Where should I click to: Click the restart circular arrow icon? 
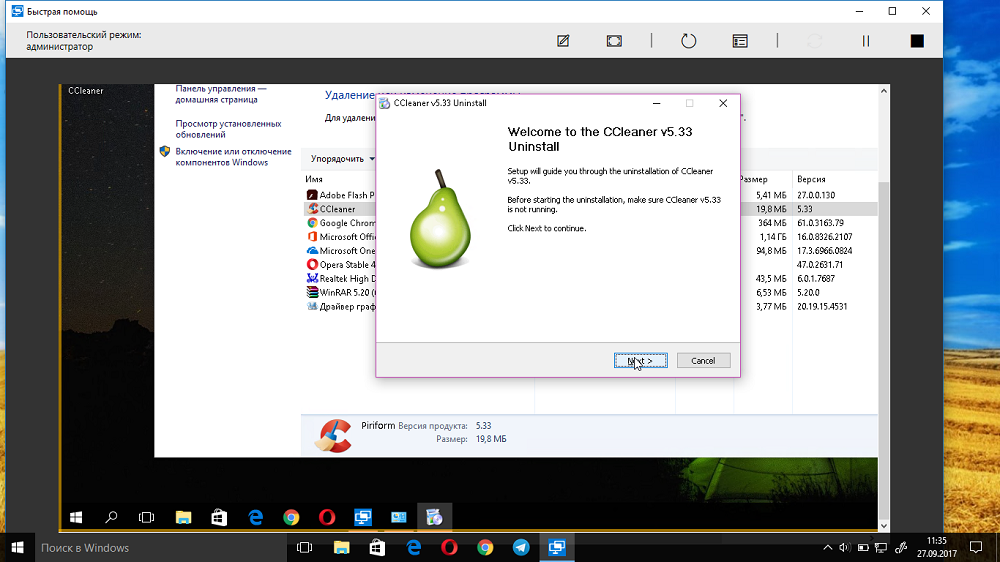click(689, 41)
